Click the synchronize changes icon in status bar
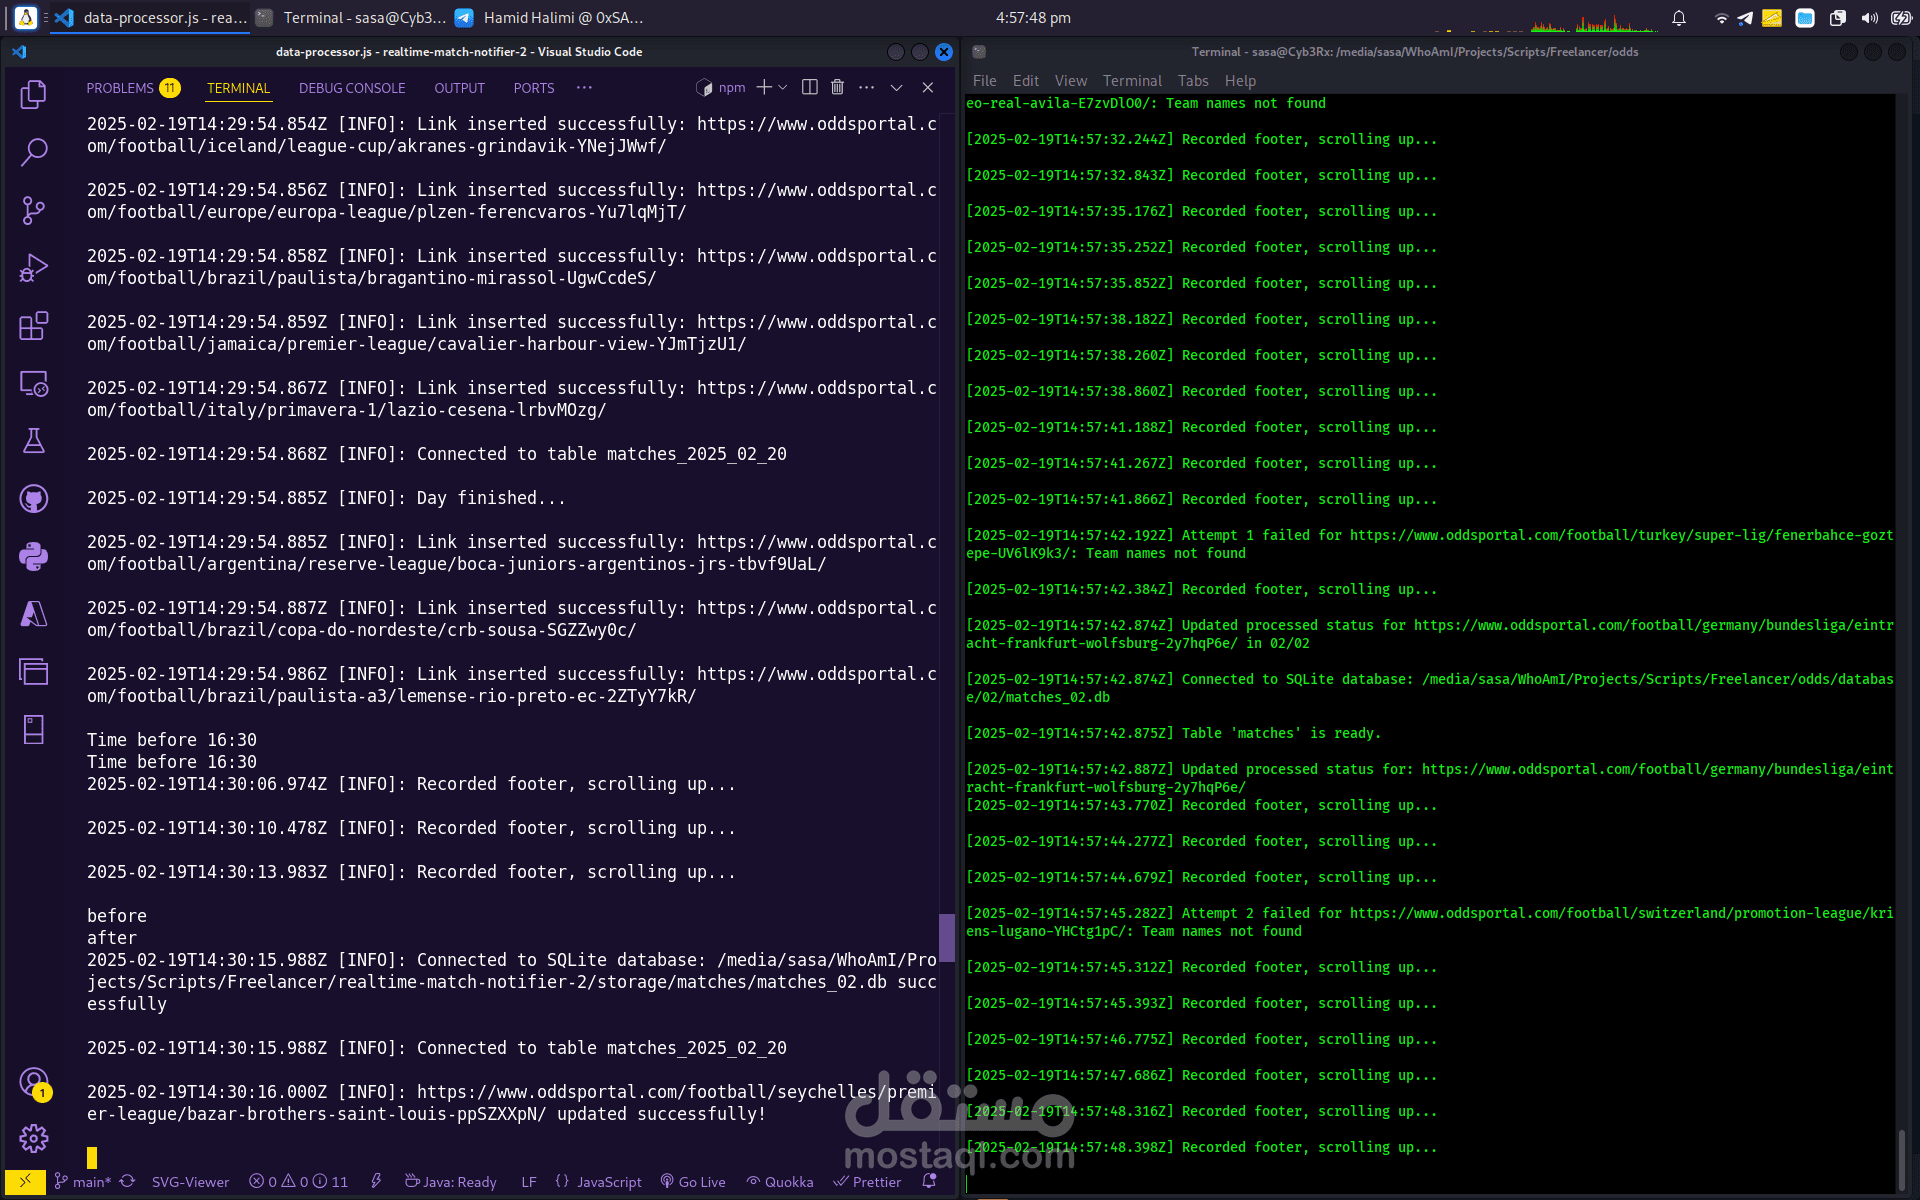This screenshot has height=1200, width=1920. [x=128, y=1182]
